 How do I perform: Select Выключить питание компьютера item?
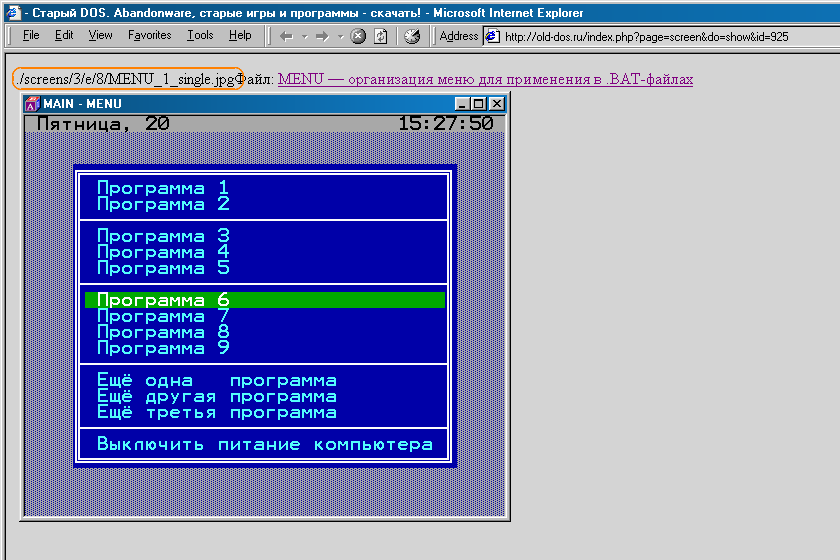(265, 444)
